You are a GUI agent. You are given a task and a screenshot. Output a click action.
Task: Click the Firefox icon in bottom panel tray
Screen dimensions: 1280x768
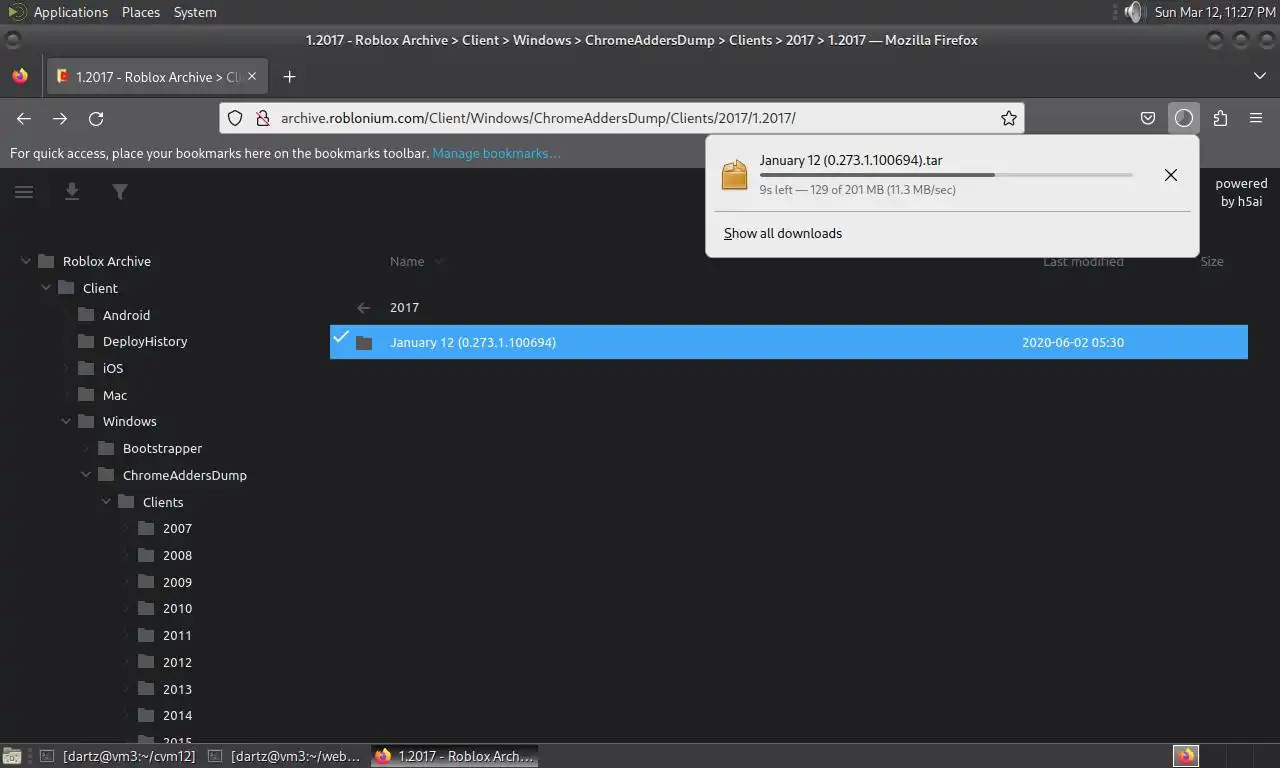(x=1186, y=756)
